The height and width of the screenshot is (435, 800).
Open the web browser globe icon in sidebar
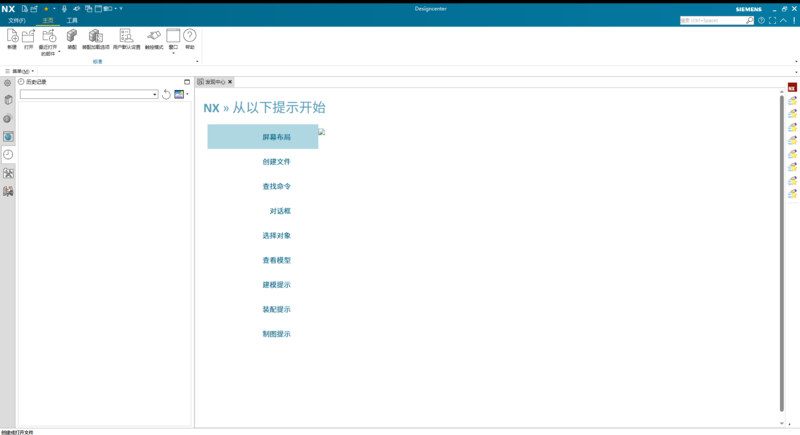pos(8,136)
